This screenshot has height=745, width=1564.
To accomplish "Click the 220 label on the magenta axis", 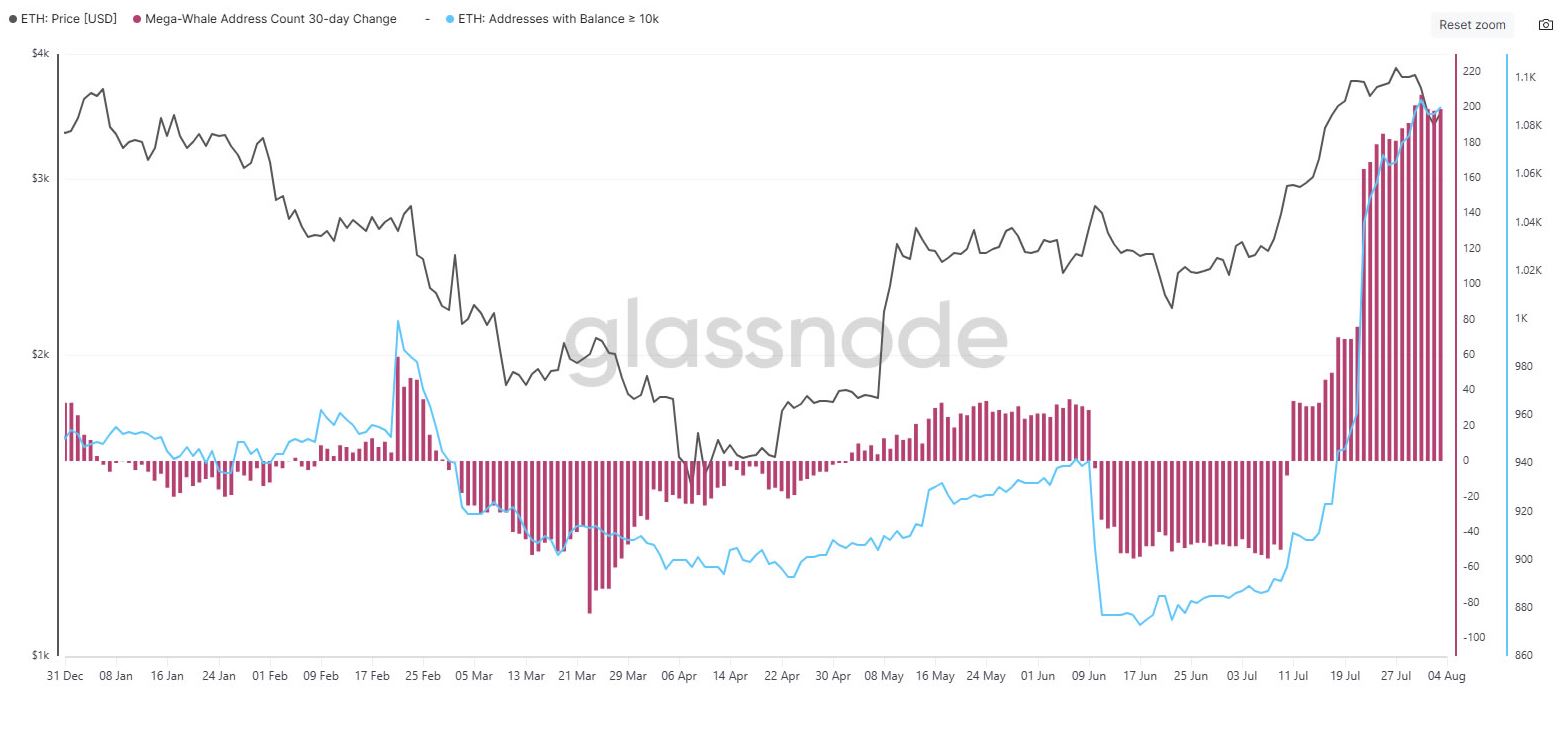I will click(1472, 71).
